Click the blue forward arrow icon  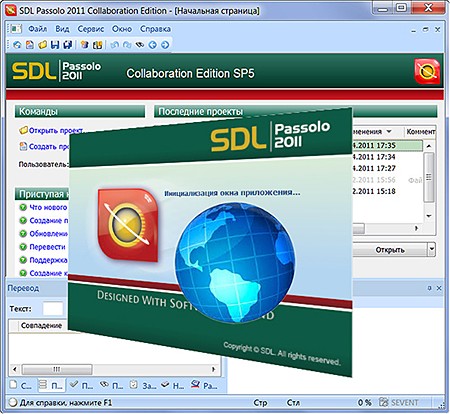[165, 45]
